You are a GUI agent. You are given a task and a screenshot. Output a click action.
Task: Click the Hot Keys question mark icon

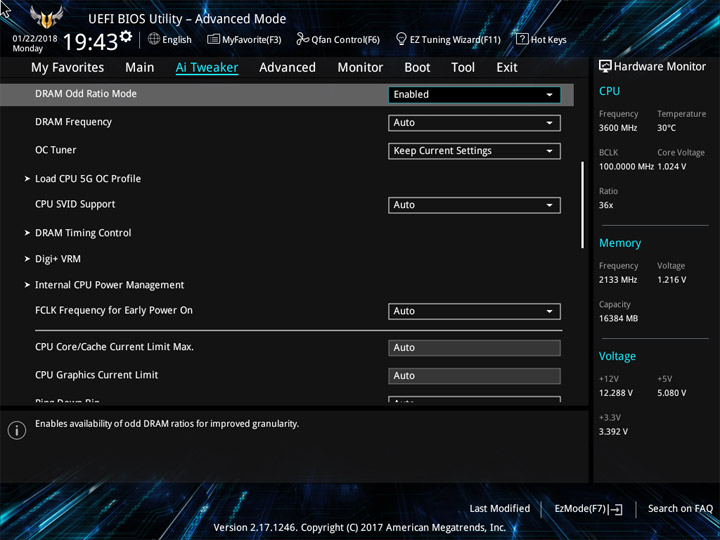522,39
